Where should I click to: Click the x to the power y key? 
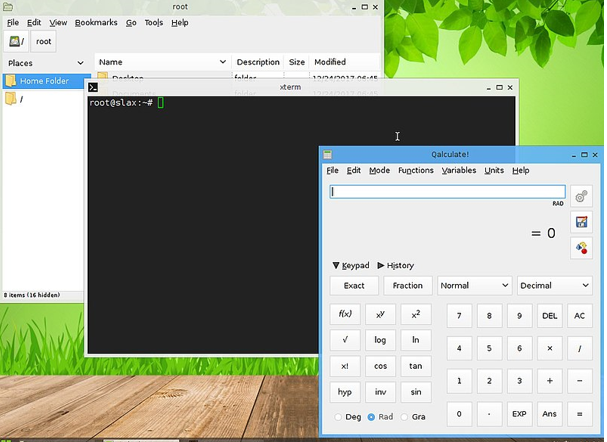380,314
